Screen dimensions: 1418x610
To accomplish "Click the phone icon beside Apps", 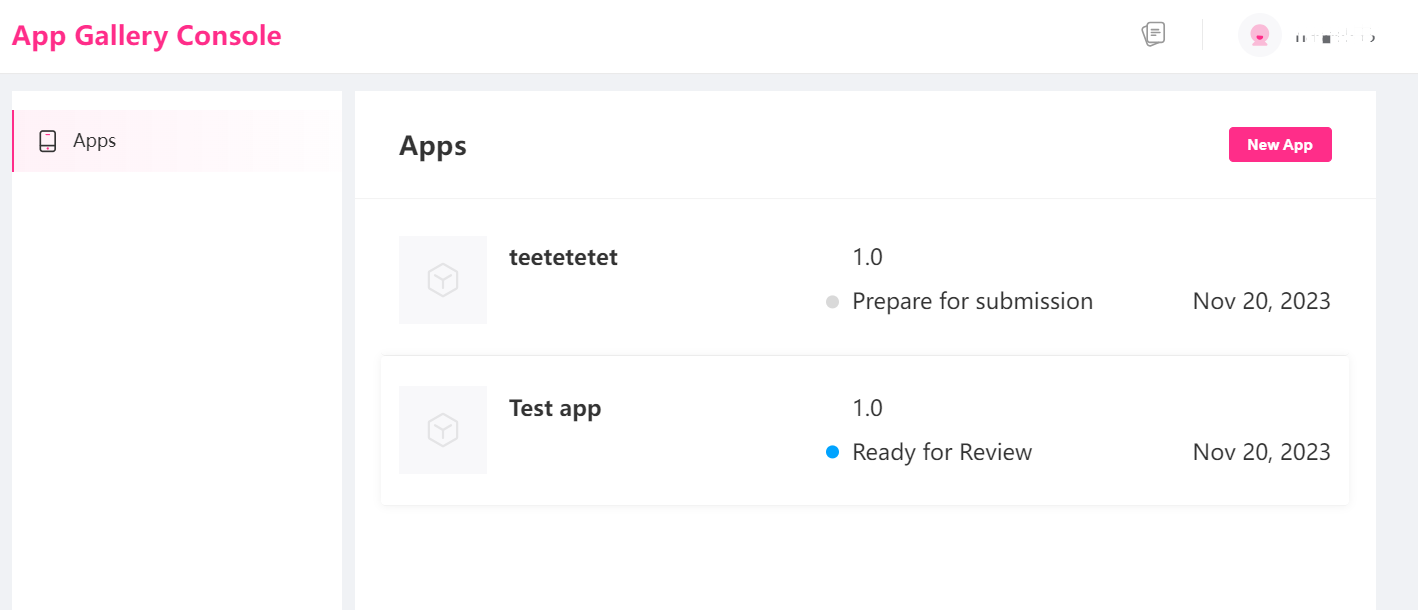I will point(47,141).
